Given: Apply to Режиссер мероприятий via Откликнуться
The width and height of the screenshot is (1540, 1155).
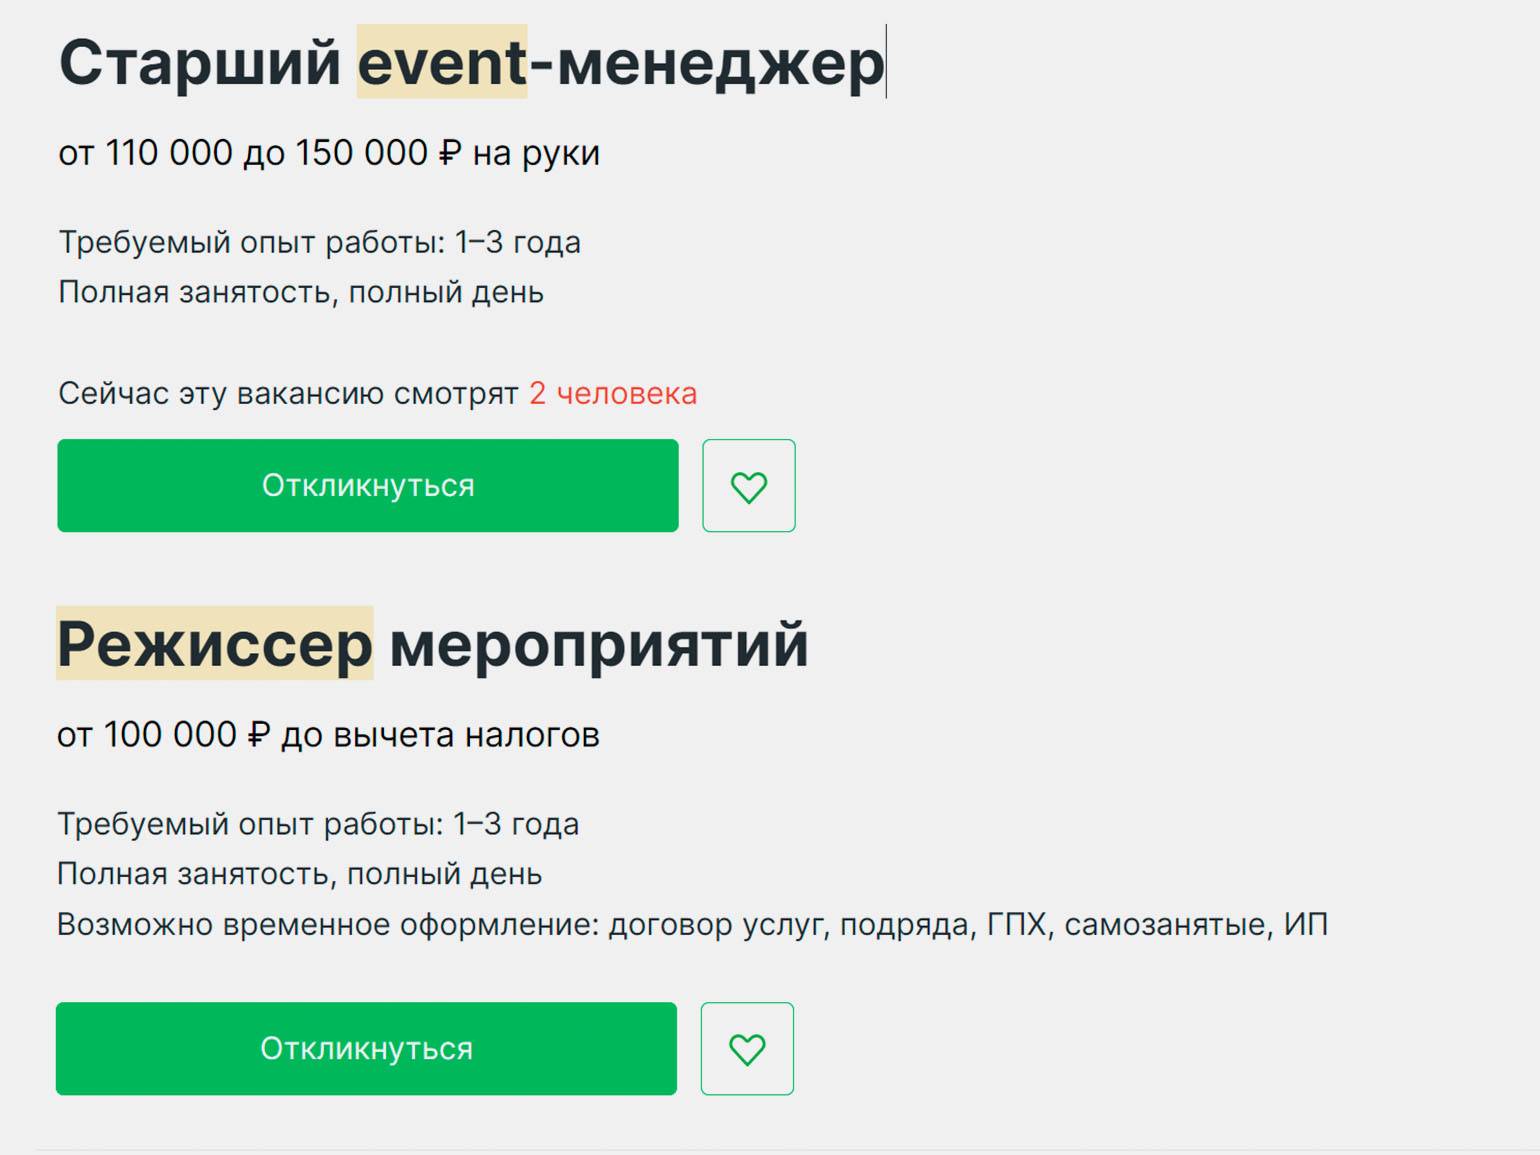Looking at the screenshot, I should click(x=366, y=1049).
